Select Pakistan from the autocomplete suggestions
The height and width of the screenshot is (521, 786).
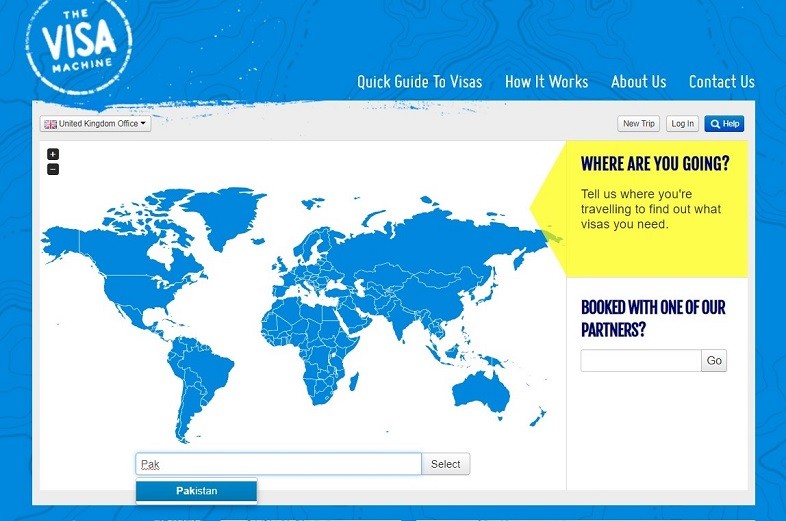pyautogui.click(x=197, y=491)
